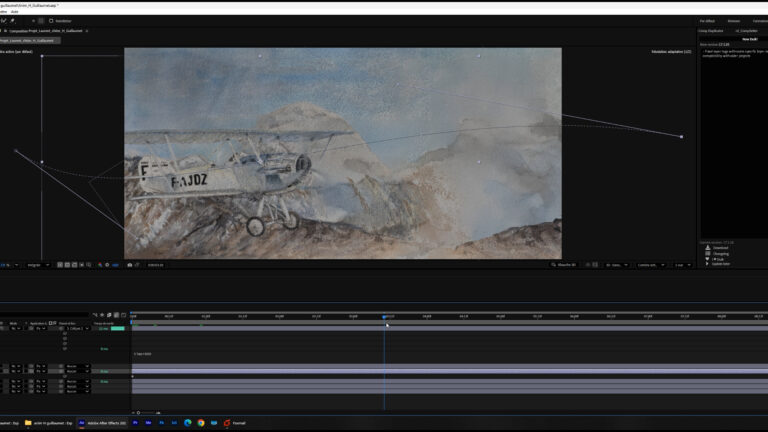Toggle the shy layers icon in timeline
Viewport: 768px width, 432px height.
click(x=102, y=315)
